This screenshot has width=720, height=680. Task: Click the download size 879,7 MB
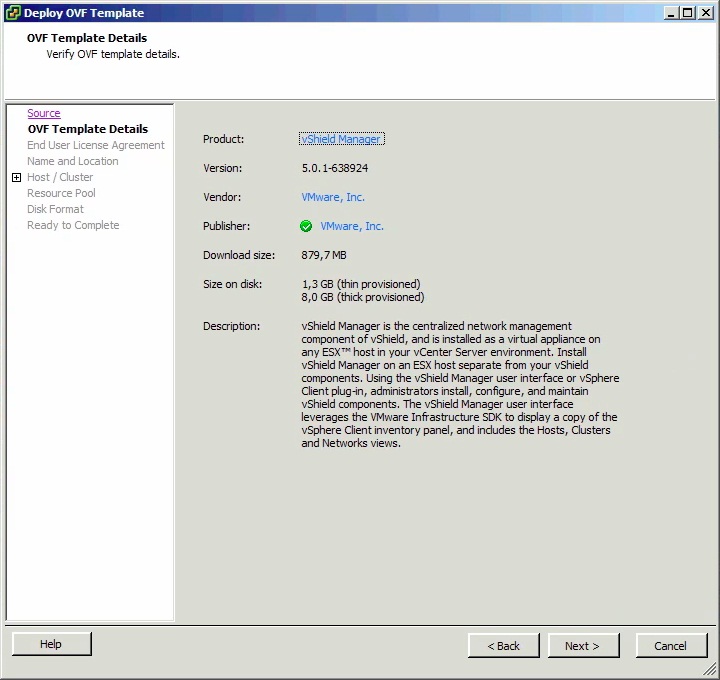pos(324,255)
